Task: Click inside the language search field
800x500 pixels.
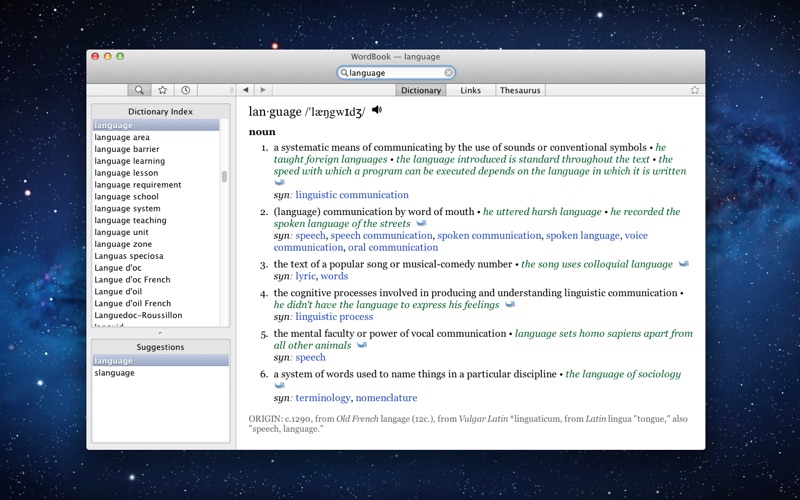Action: [x=395, y=73]
